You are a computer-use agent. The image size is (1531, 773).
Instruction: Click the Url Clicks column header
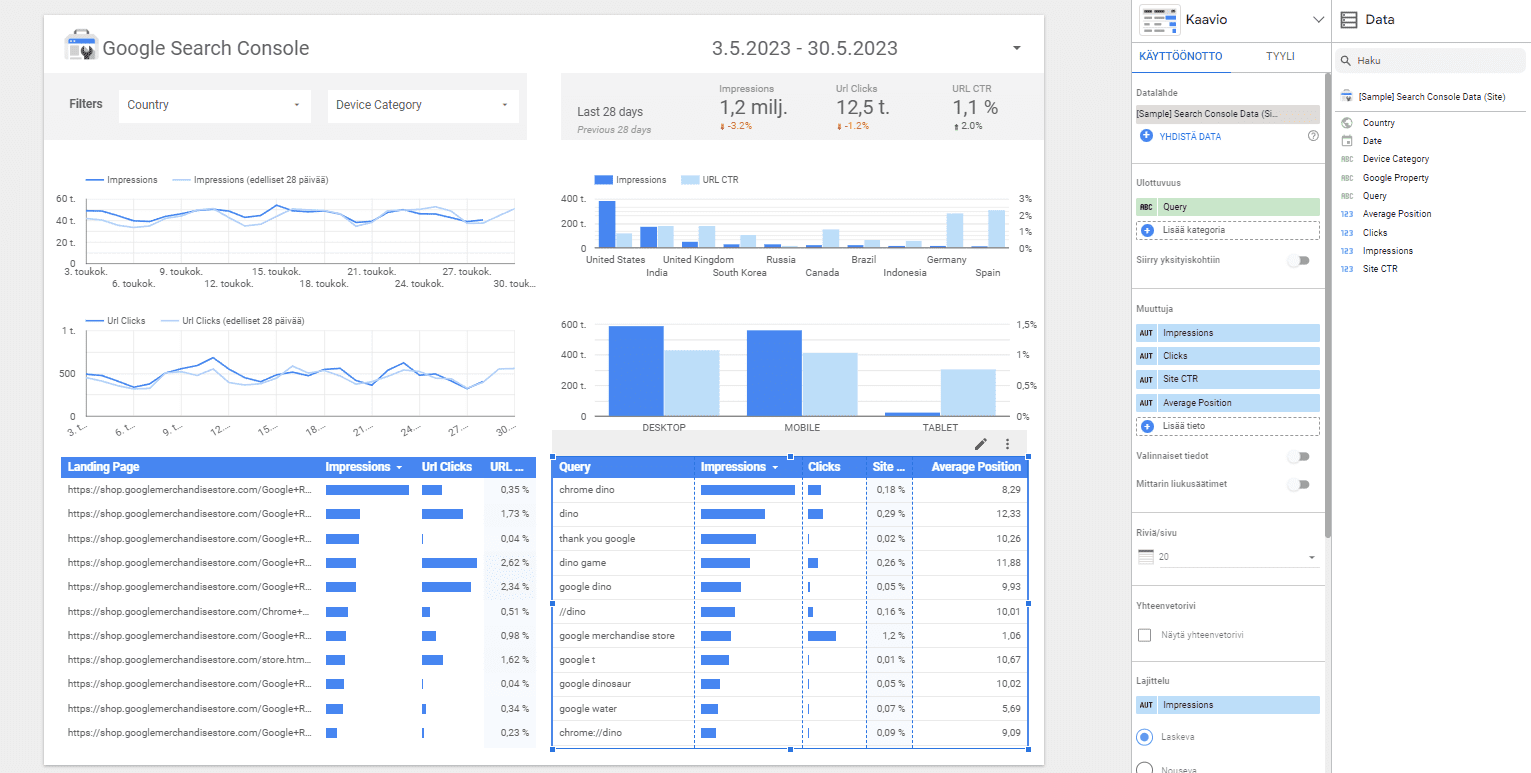click(446, 467)
